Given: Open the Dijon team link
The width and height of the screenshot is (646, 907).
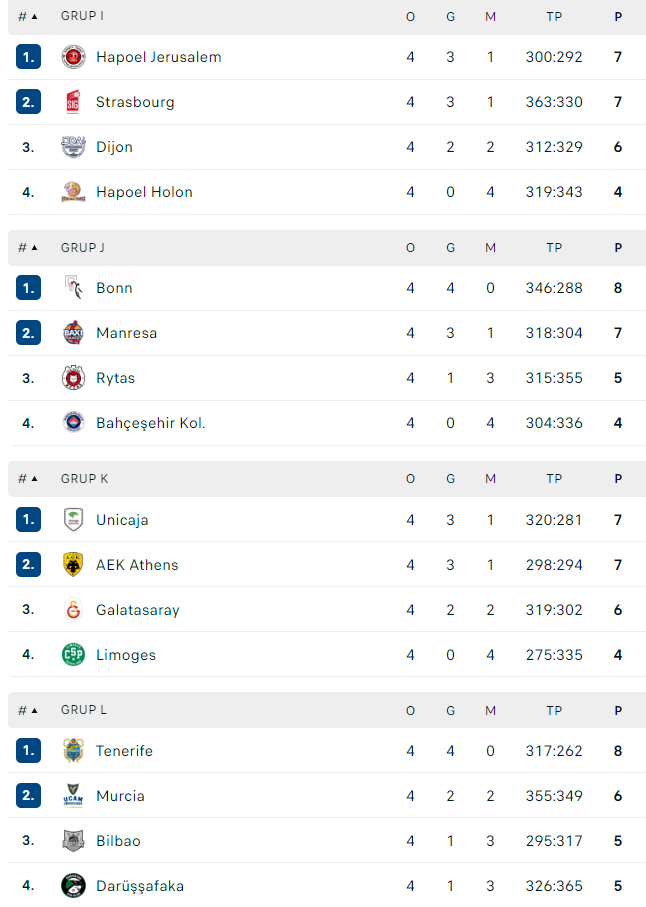Looking at the screenshot, I should point(115,147).
